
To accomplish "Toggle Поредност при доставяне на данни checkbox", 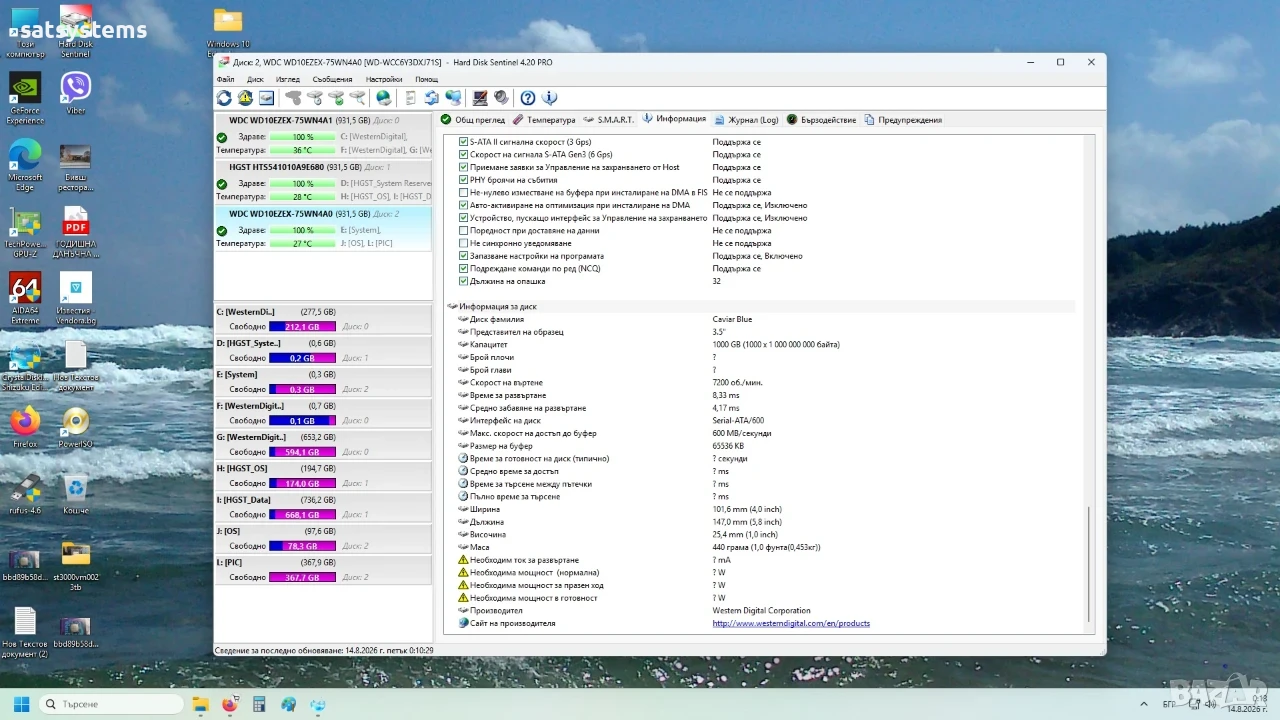I will [x=463, y=231].
